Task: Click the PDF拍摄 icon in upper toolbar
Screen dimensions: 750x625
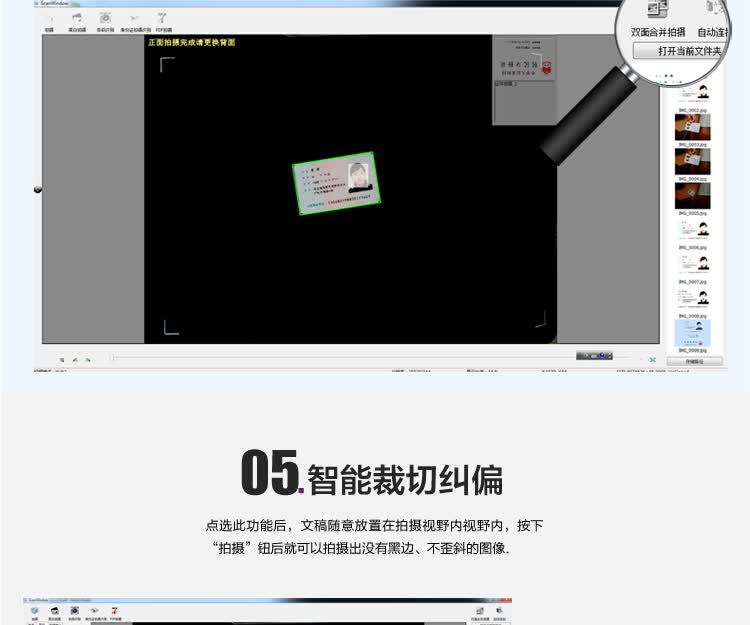Action: click(163, 19)
